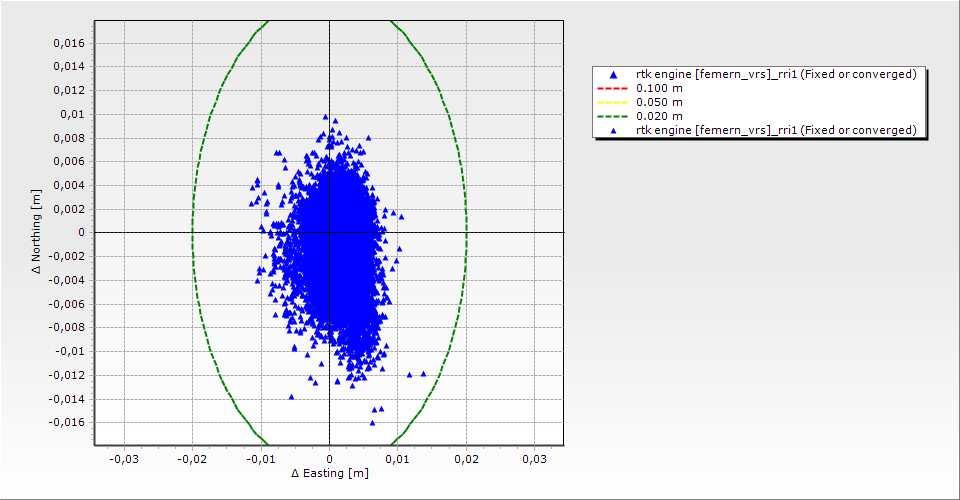Click the yellow dashed line legend symbol
The width and height of the screenshot is (960, 500).
[x=614, y=103]
